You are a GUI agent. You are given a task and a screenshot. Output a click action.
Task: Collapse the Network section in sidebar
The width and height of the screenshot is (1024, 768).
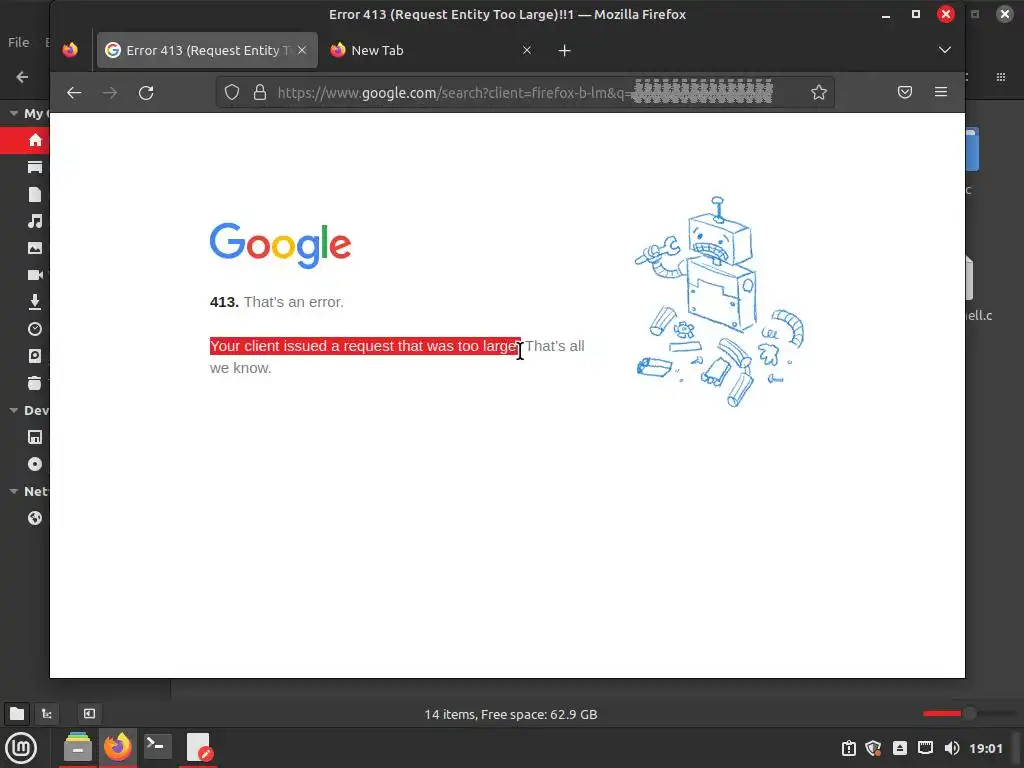pos(13,492)
